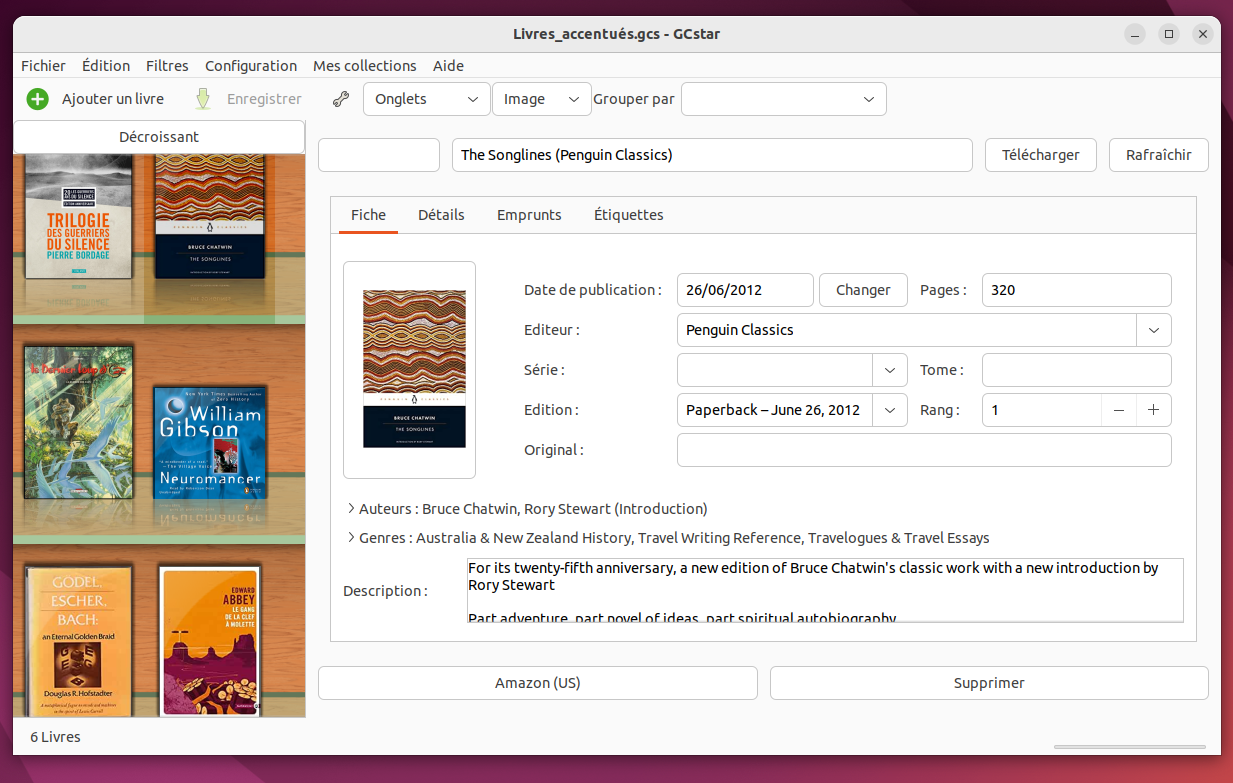Click the Pages input field

[1075, 290]
